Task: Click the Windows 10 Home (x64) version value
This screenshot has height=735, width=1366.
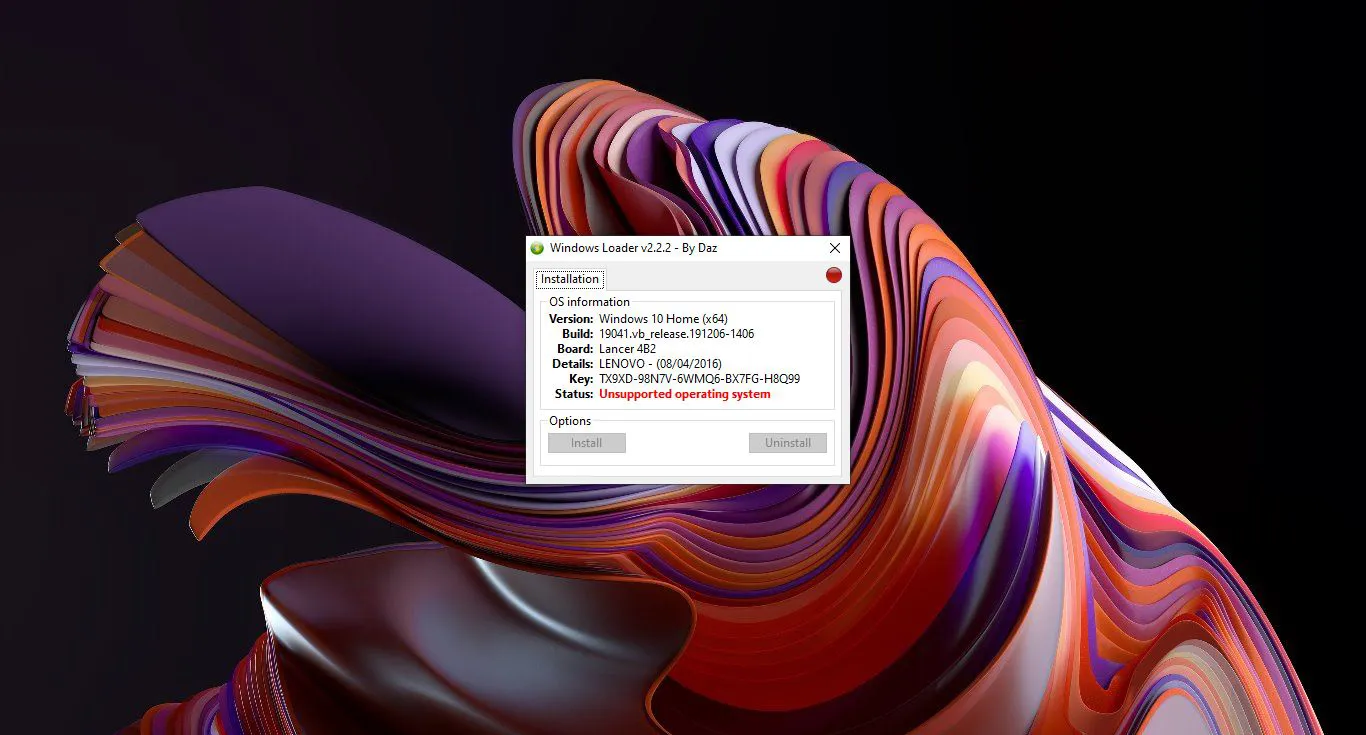Action: pyautogui.click(x=663, y=319)
